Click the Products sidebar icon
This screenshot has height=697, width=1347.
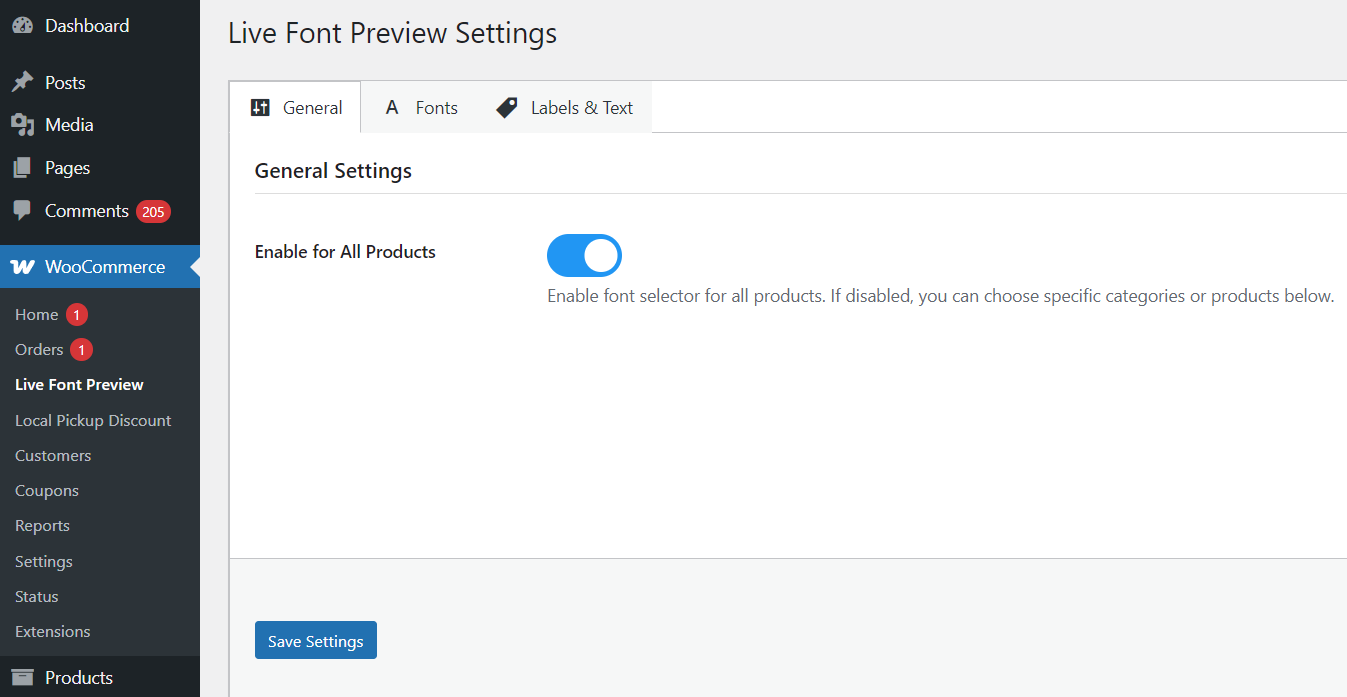(x=22, y=677)
